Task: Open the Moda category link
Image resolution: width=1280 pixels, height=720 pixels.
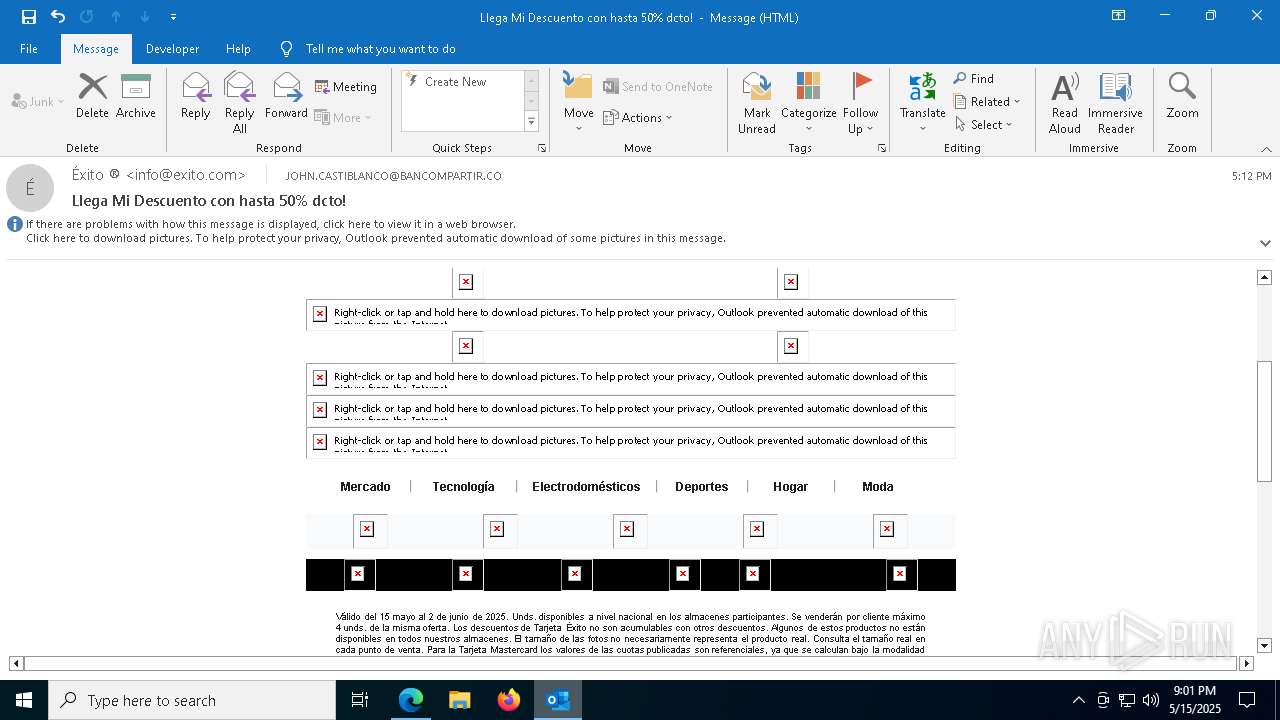Action: click(877, 486)
